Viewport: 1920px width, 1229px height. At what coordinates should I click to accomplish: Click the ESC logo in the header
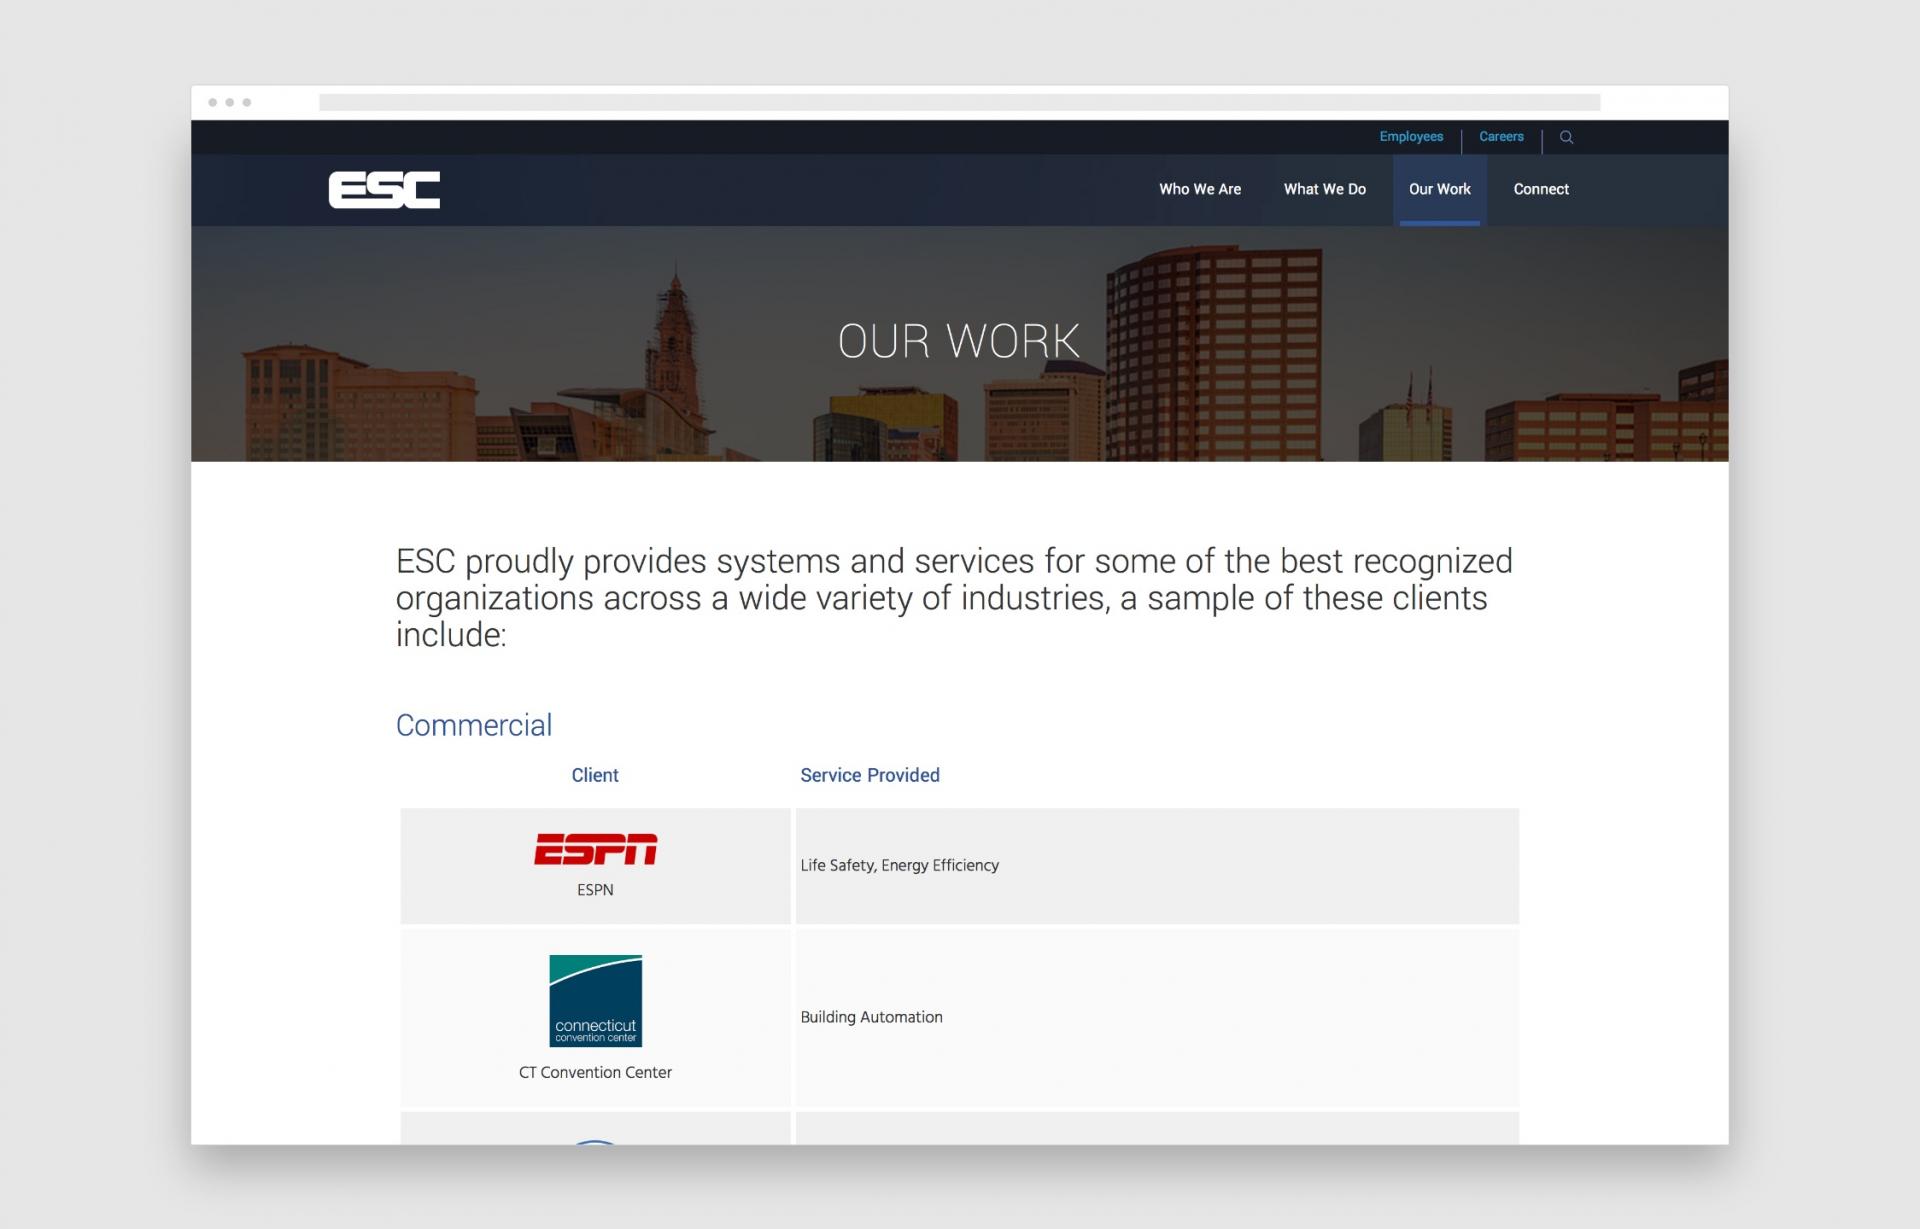[384, 189]
